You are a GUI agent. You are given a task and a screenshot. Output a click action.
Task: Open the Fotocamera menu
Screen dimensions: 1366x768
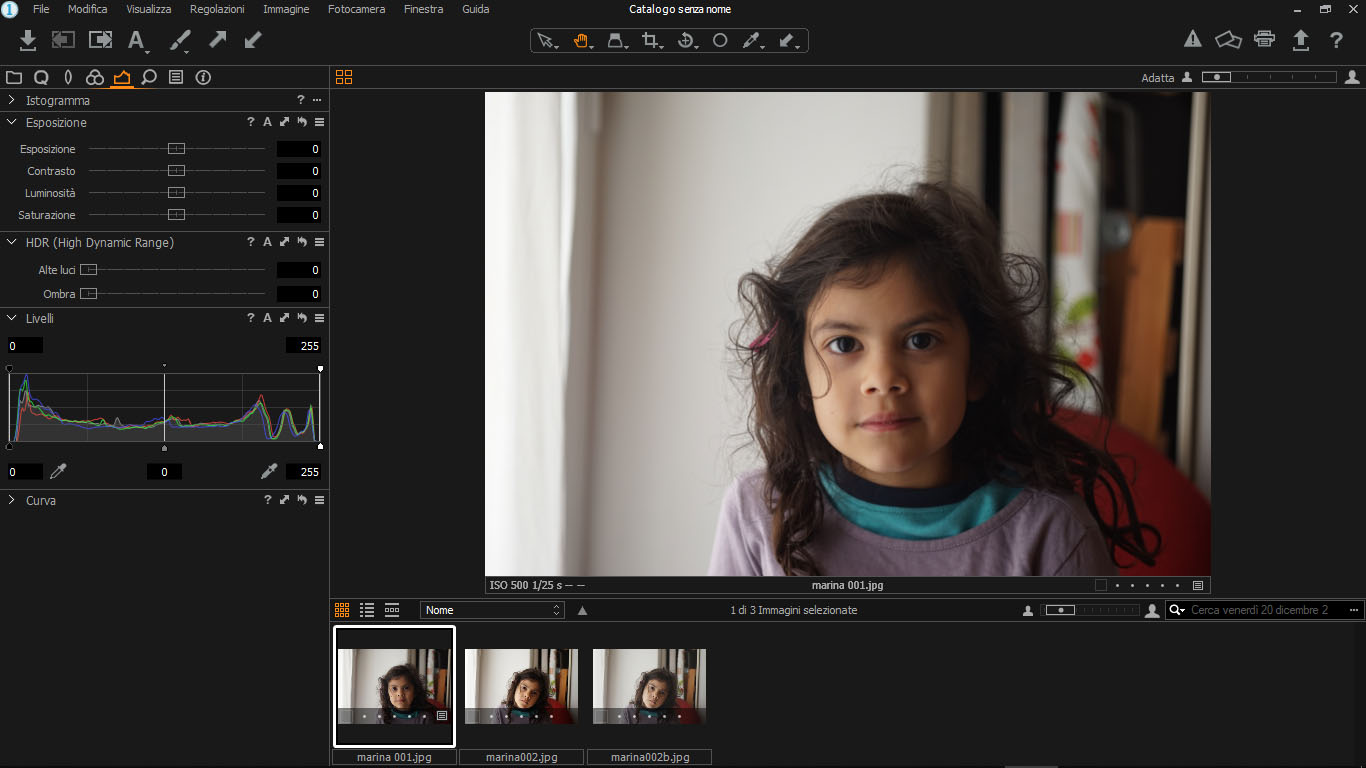tap(356, 9)
